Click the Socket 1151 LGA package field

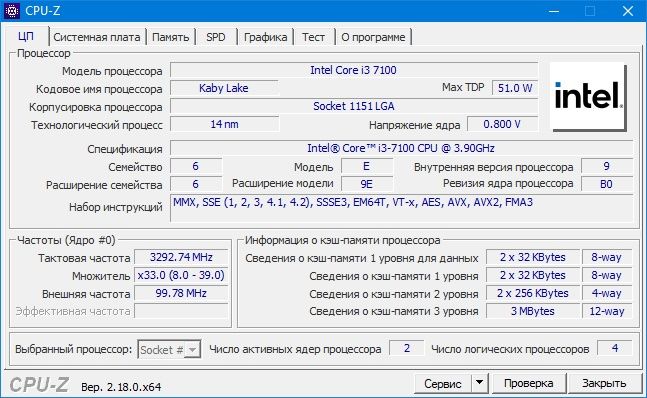(x=354, y=106)
